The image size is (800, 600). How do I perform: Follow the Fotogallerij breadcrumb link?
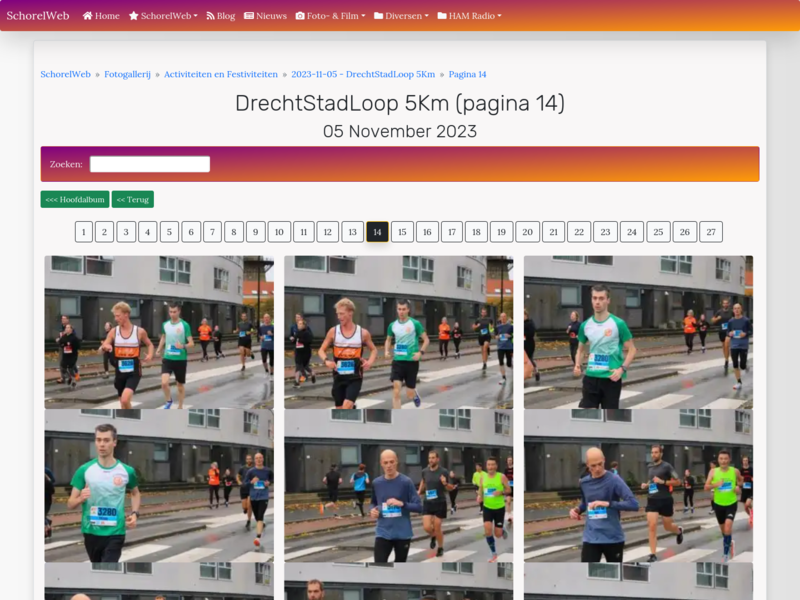(128, 74)
